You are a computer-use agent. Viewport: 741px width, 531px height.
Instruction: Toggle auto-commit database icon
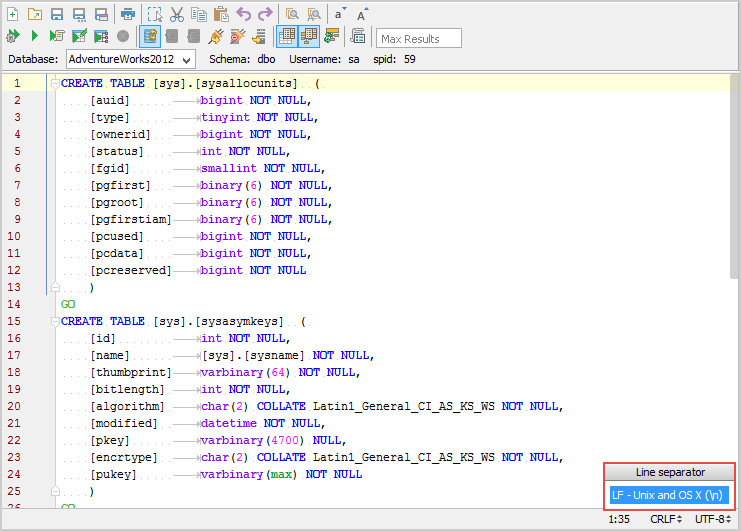150,36
